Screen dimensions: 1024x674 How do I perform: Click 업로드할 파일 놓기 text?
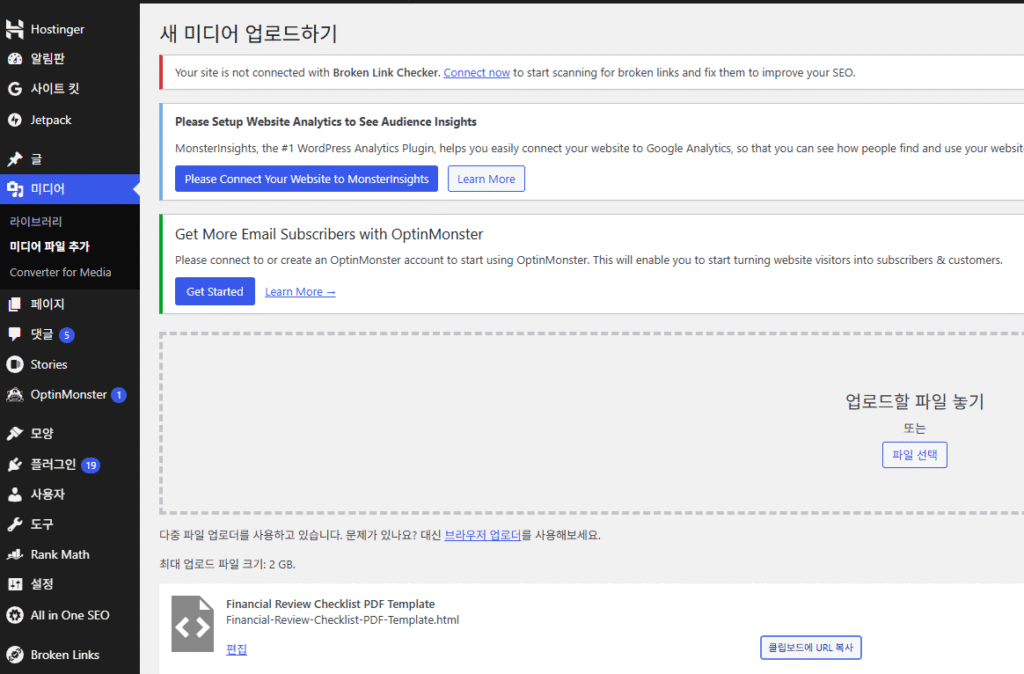(914, 401)
